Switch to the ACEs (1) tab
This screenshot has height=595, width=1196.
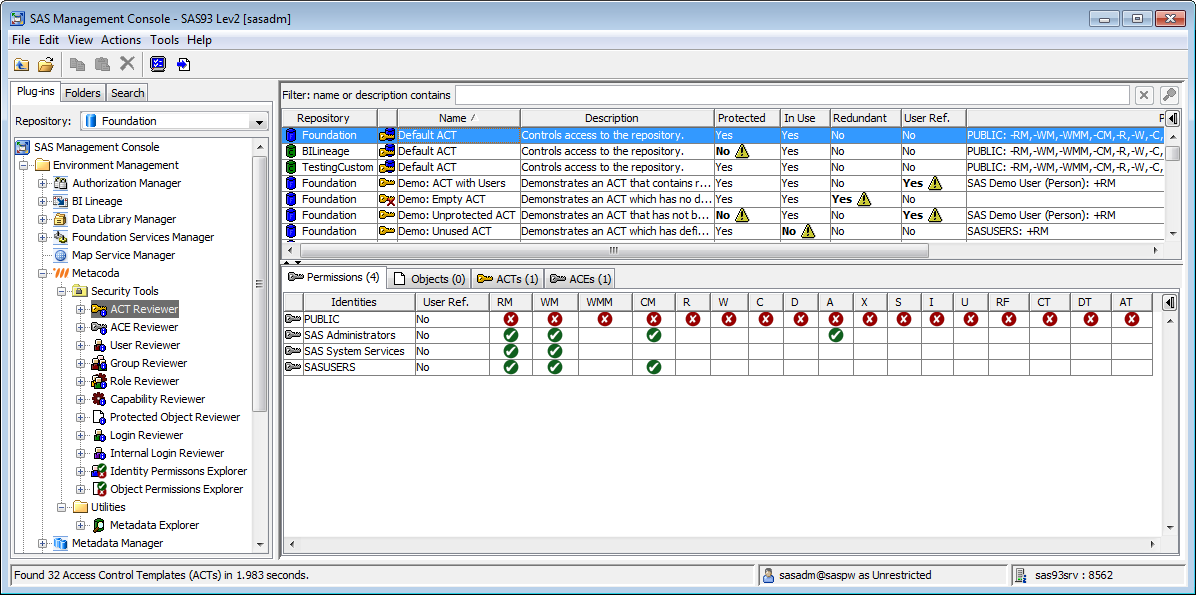click(580, 279)
